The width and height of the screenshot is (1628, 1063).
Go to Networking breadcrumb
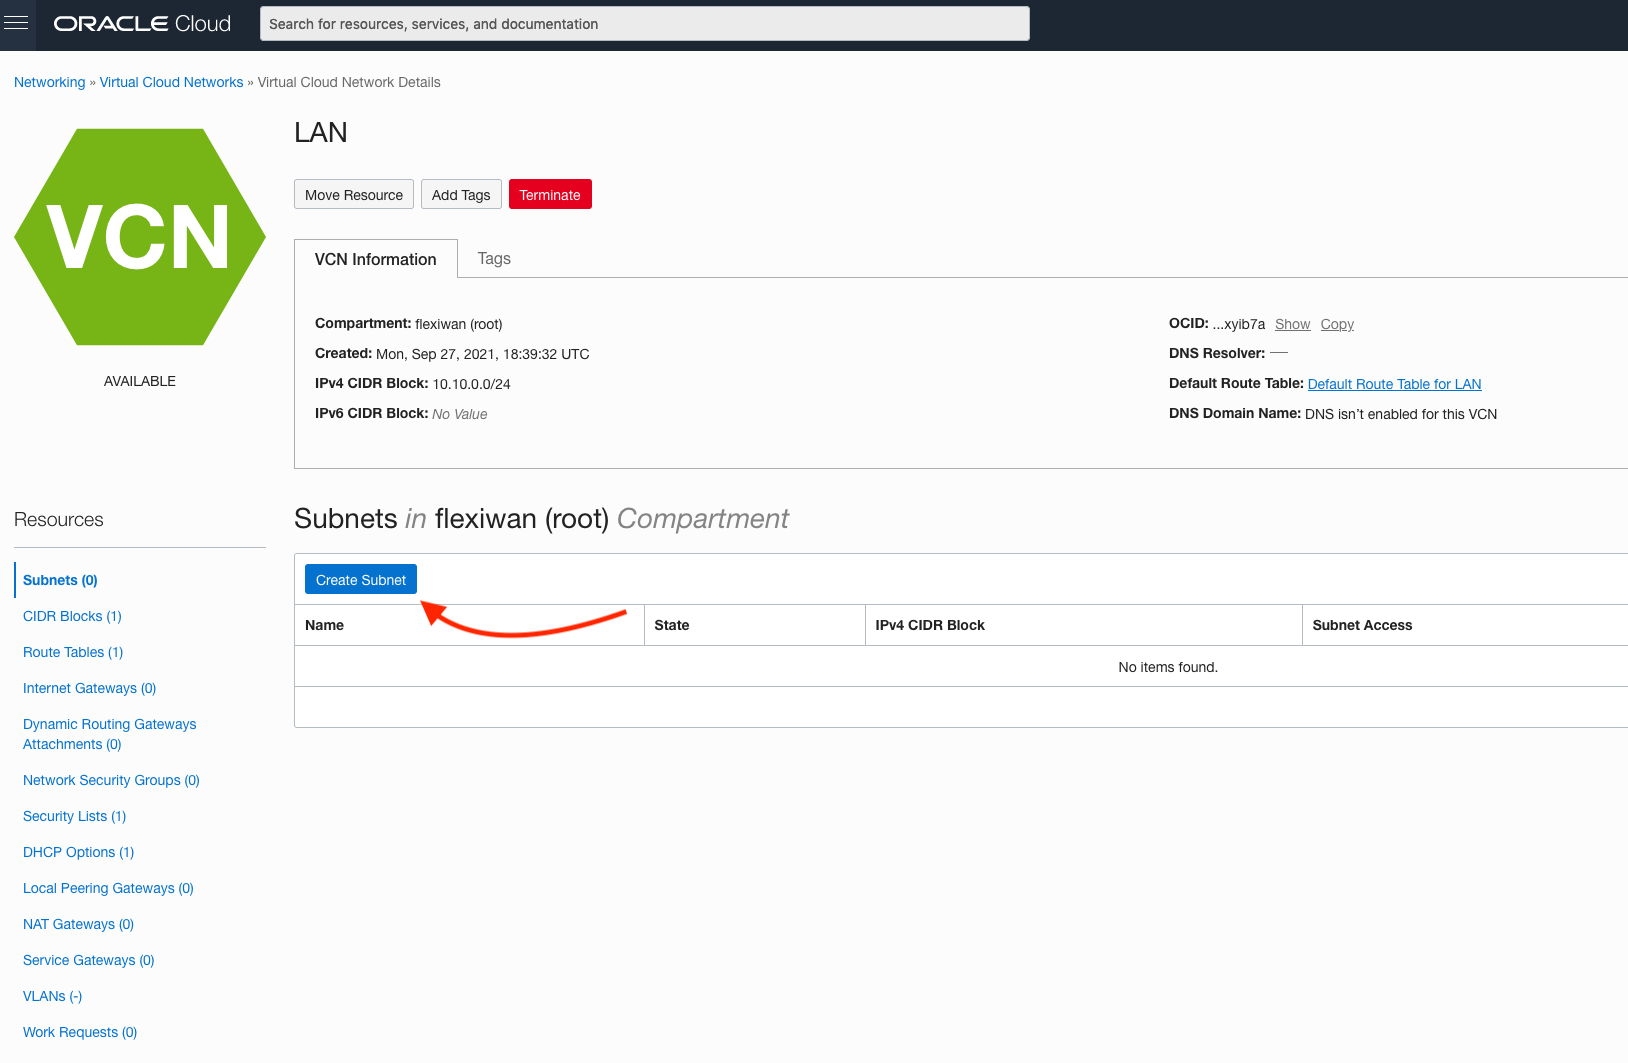point(49,82)
